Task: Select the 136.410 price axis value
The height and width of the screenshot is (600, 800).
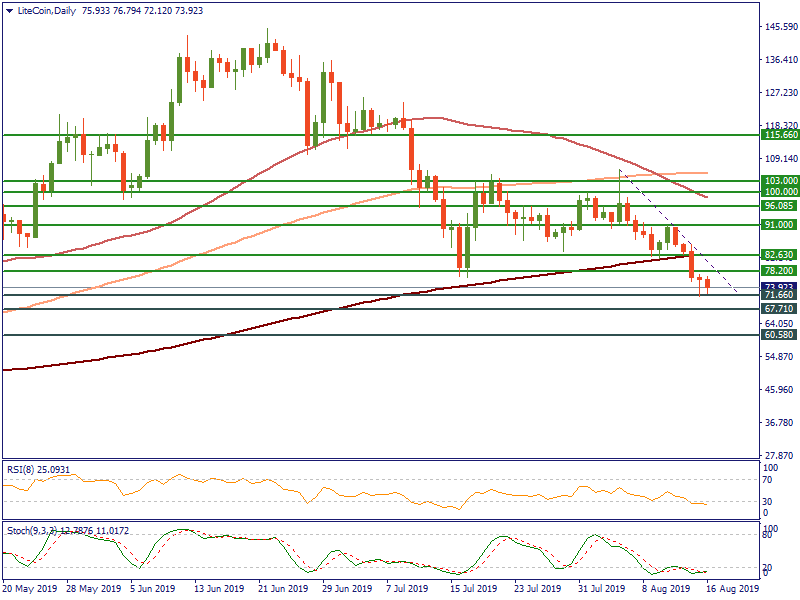Action: [x=781, y=60]
